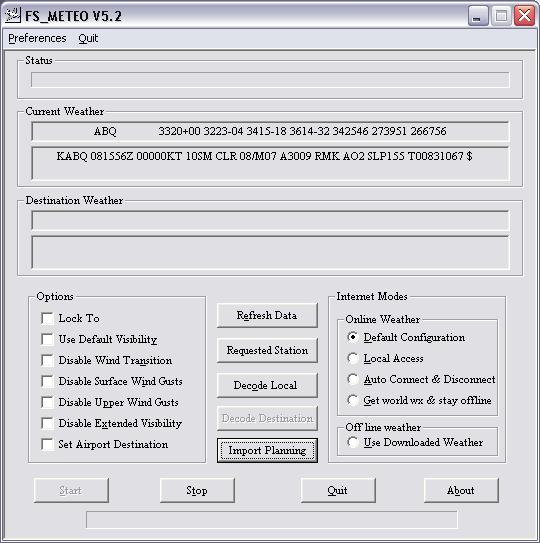The width and height of the screenshot is (540, 543).
Task: Click the Requested Station button
Action: pyautogui.click(x=267, y=350)
